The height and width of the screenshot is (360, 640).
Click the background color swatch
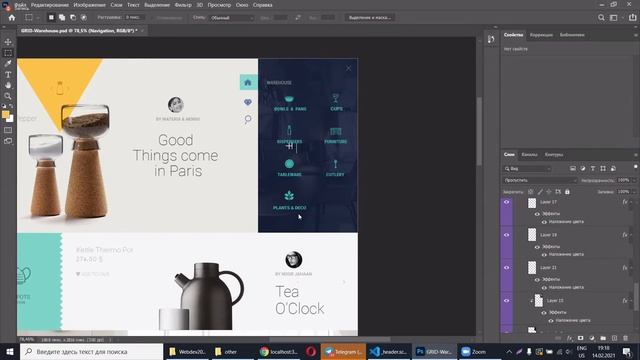click(10, 119)
